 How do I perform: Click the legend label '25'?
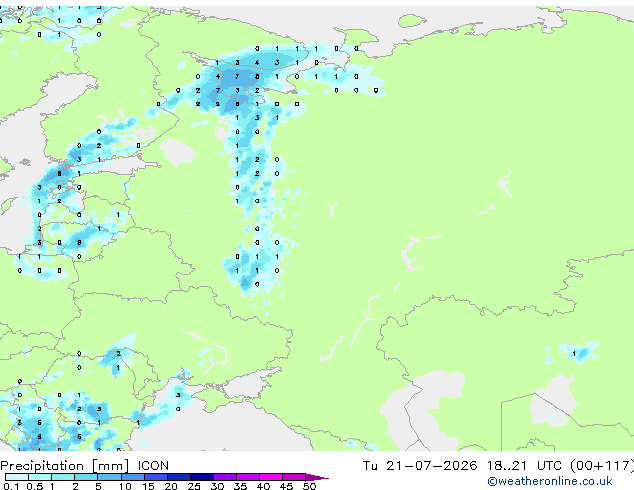194,486
